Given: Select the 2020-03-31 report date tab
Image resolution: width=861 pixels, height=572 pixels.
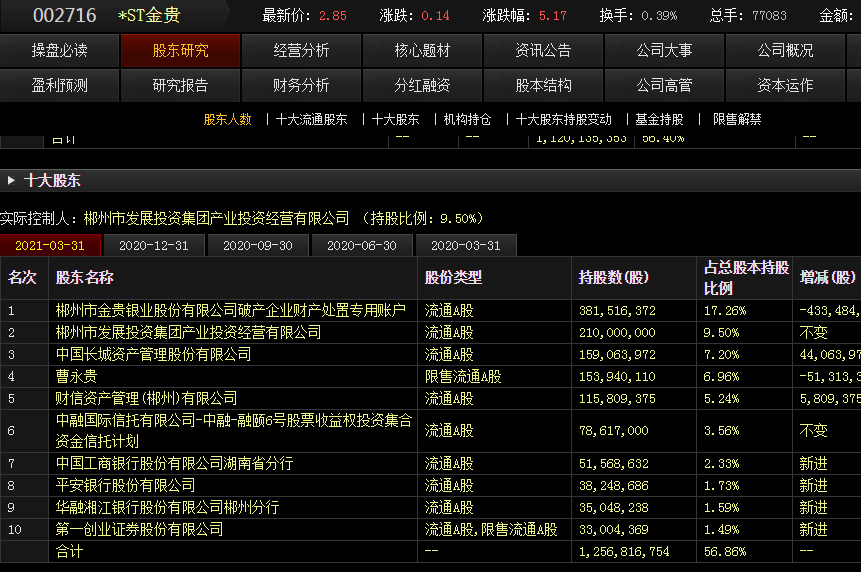Looking at the screenshot, I should pyautogui.click(x=466, y=245).
